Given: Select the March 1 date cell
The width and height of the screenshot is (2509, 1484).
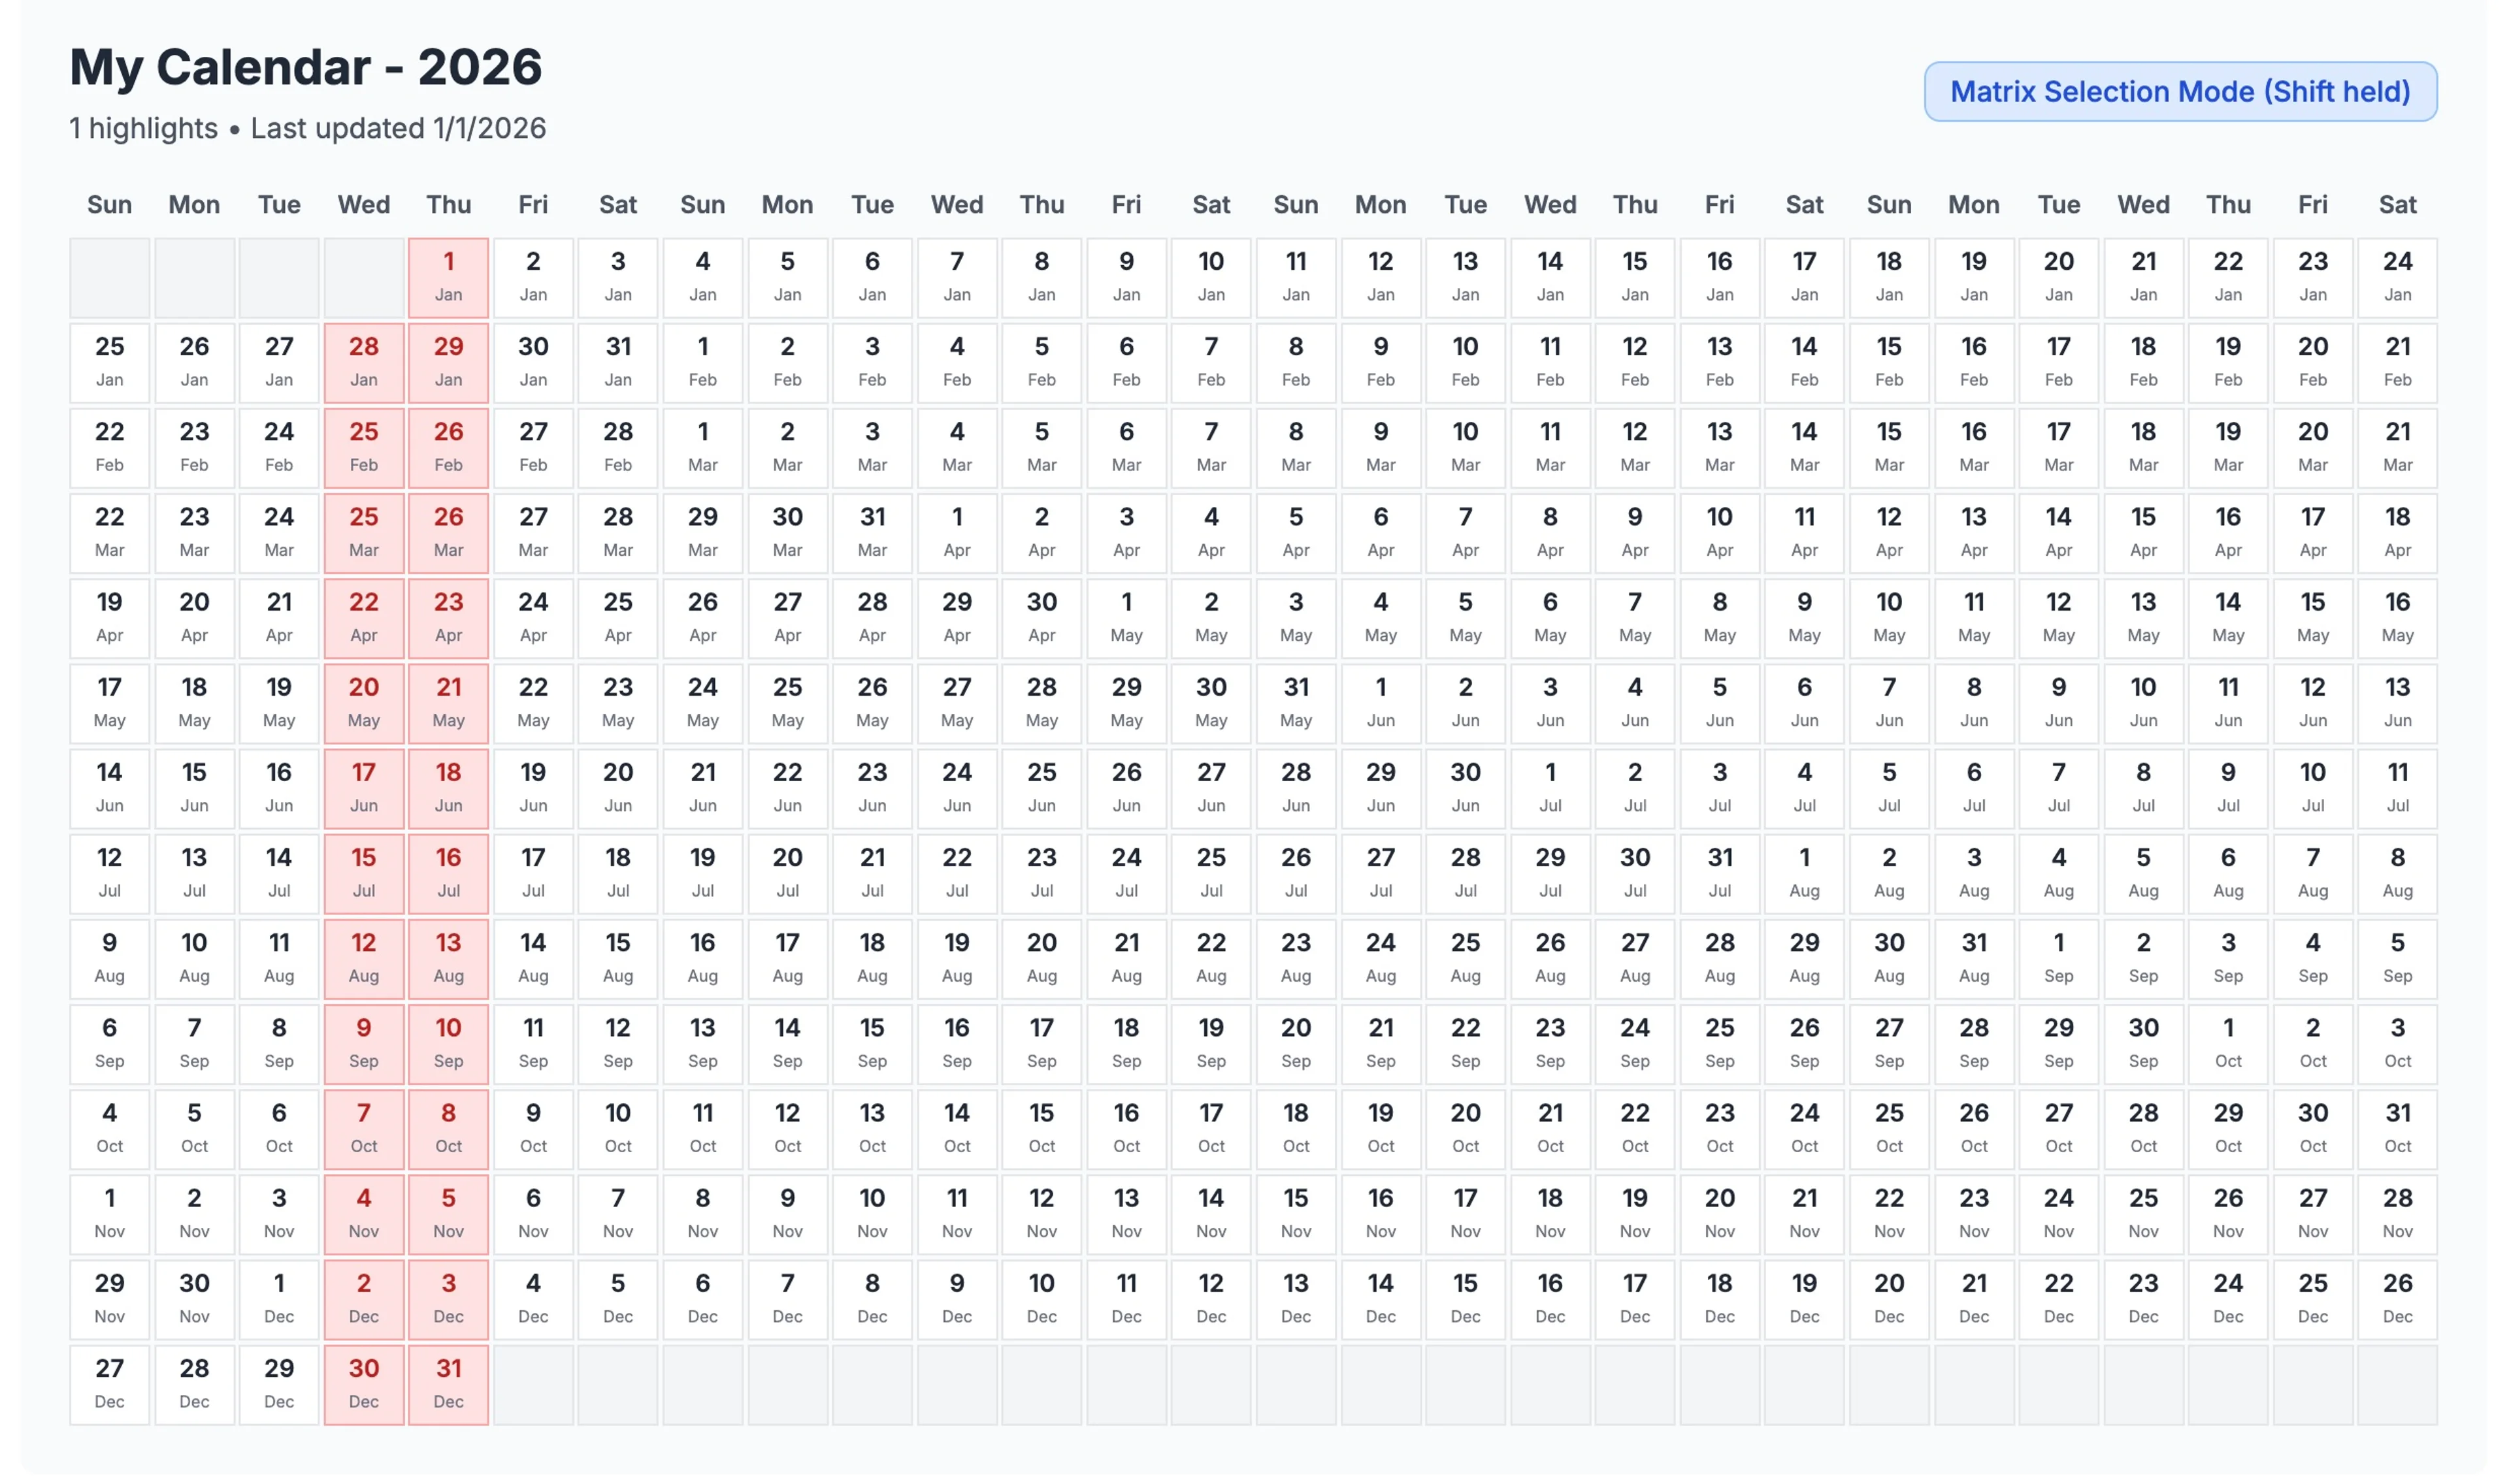Looking at the screenshot, I should pos(702,447).
